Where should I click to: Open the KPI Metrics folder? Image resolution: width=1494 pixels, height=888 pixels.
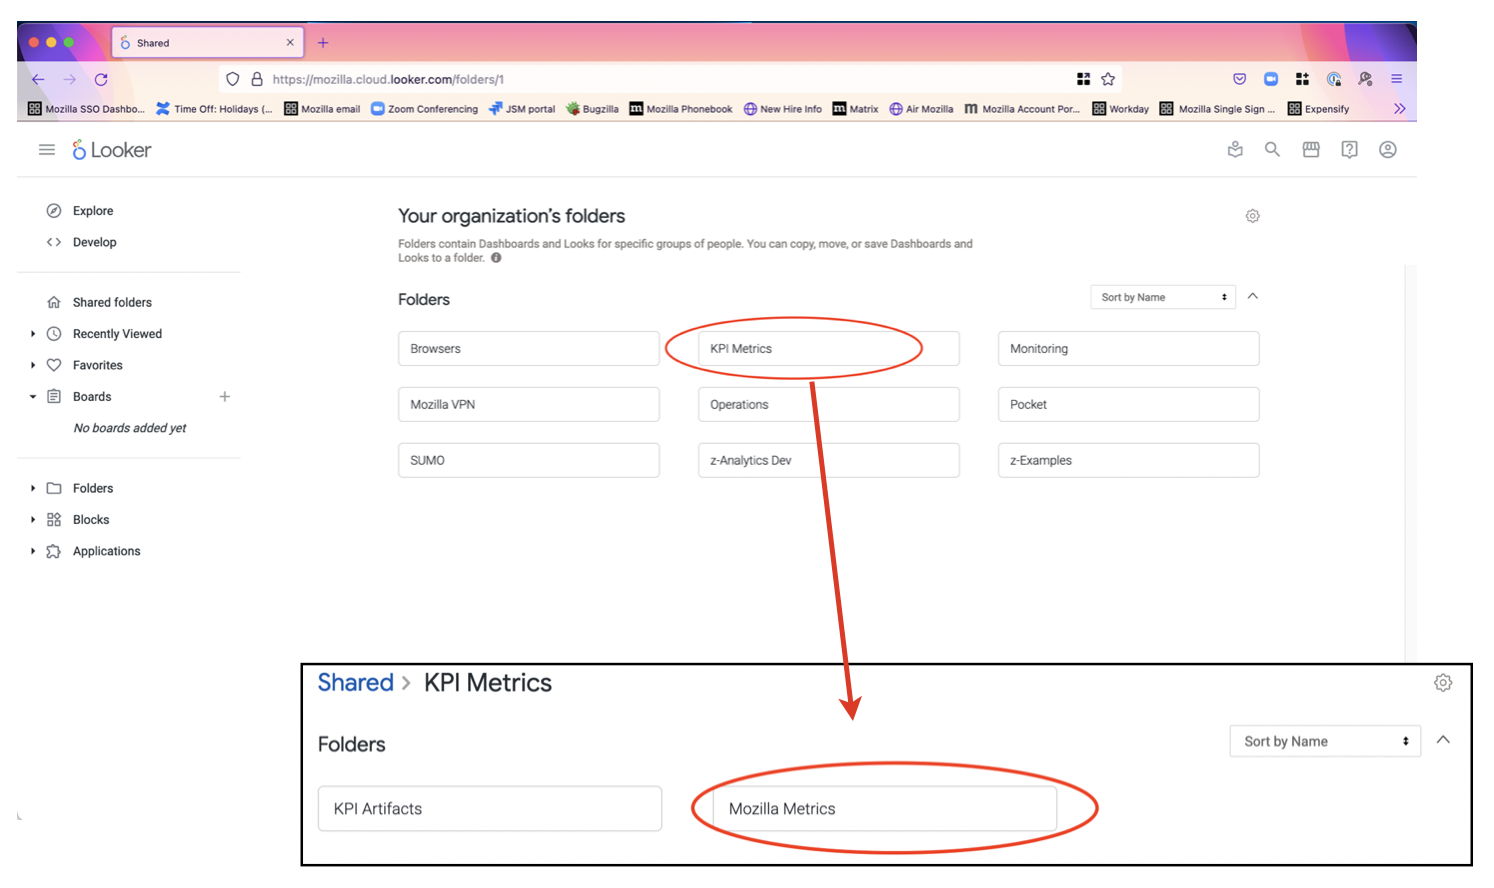pos(828,349)
